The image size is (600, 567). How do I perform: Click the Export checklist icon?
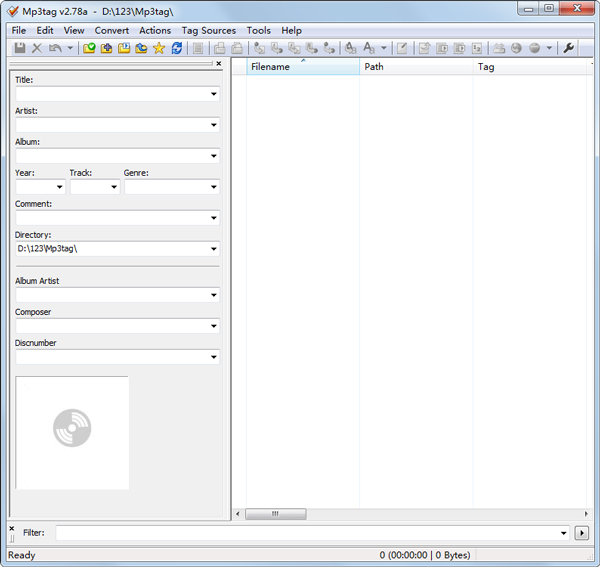(x=424, y=48)
